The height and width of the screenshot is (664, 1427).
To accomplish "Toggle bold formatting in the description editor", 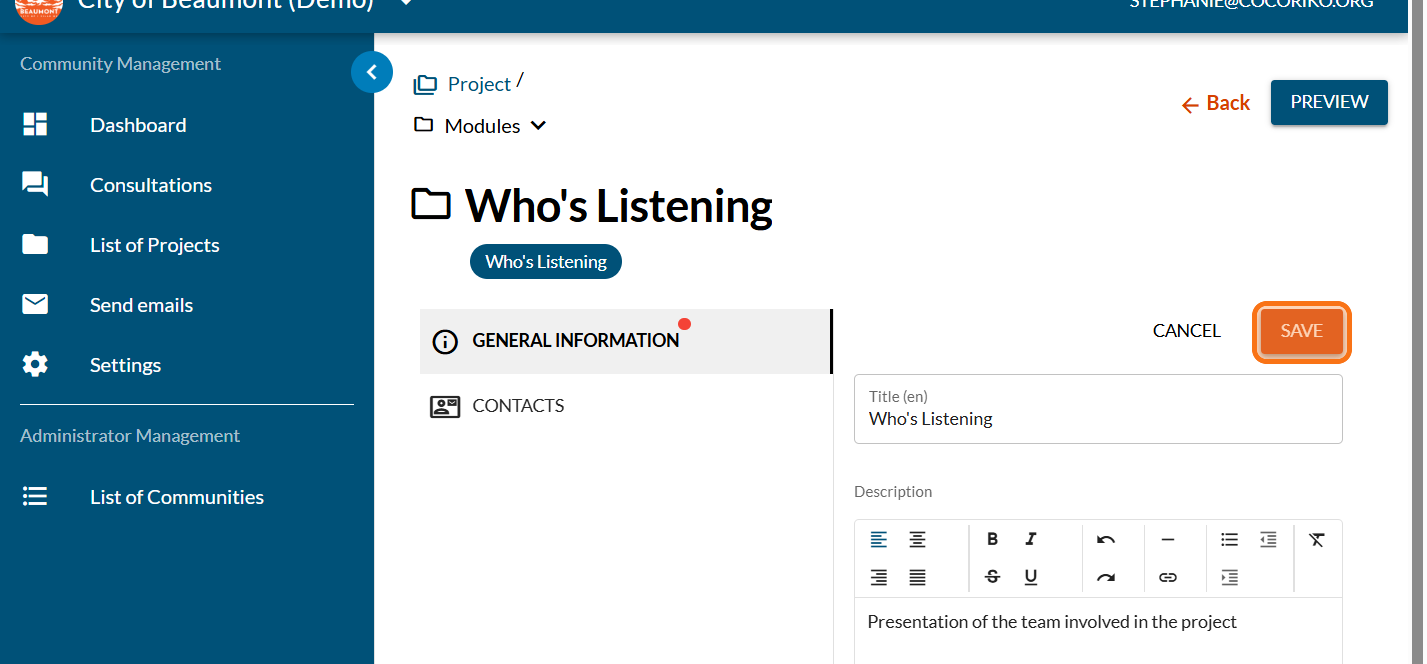I will [x=992, y=539].
